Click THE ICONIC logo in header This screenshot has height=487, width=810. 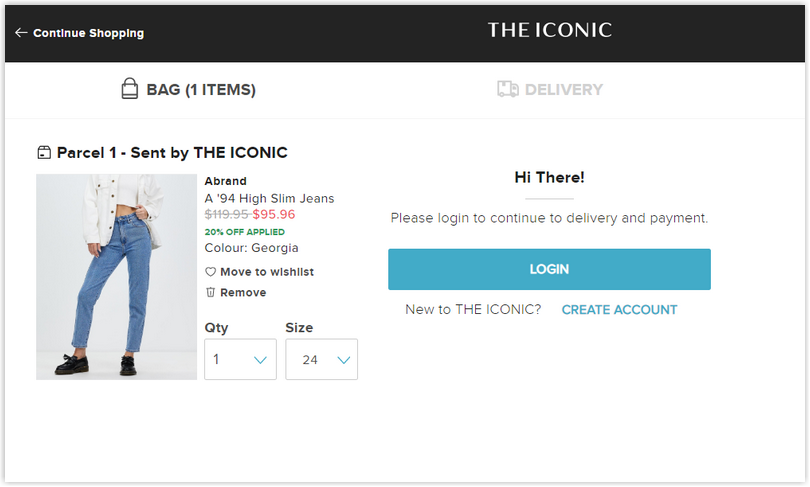coord(550,30)
